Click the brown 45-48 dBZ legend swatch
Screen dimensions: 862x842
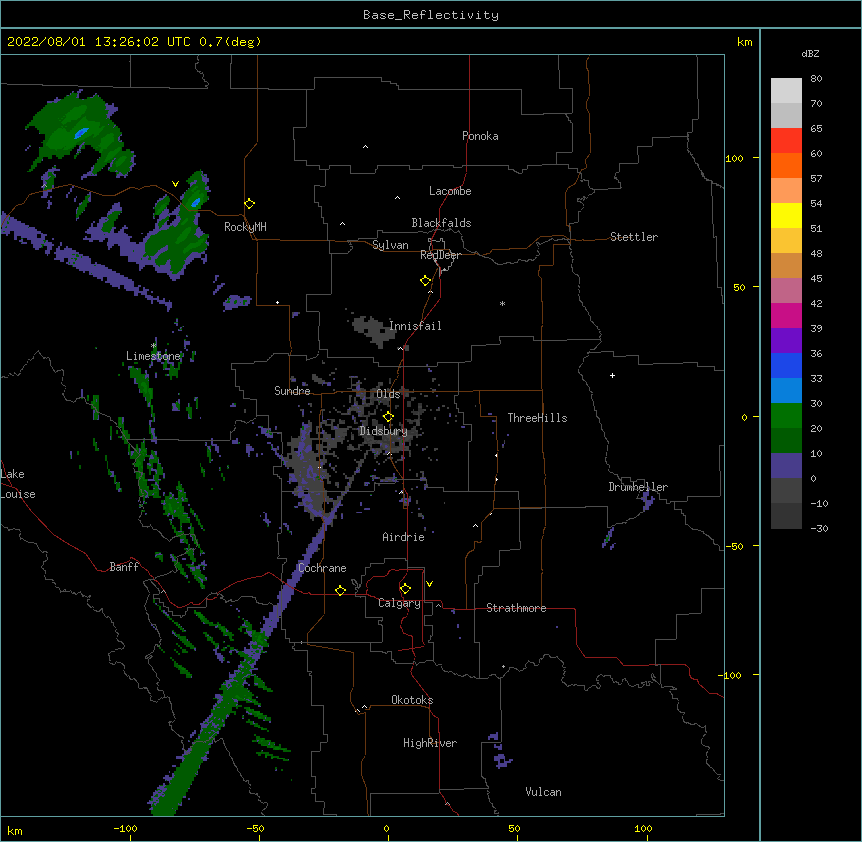pyautogui.click(x=786, y=265)
